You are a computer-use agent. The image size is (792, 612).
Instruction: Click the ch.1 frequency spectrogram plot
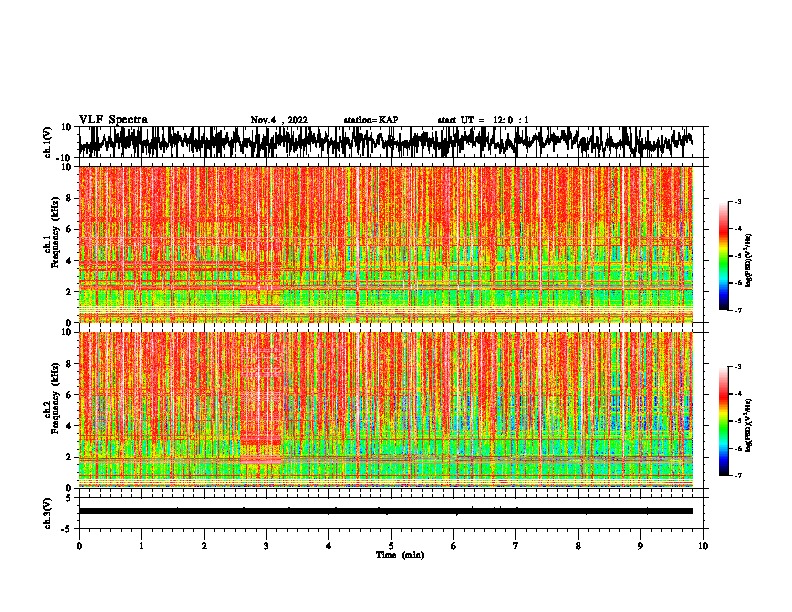[x=386, y=244]
